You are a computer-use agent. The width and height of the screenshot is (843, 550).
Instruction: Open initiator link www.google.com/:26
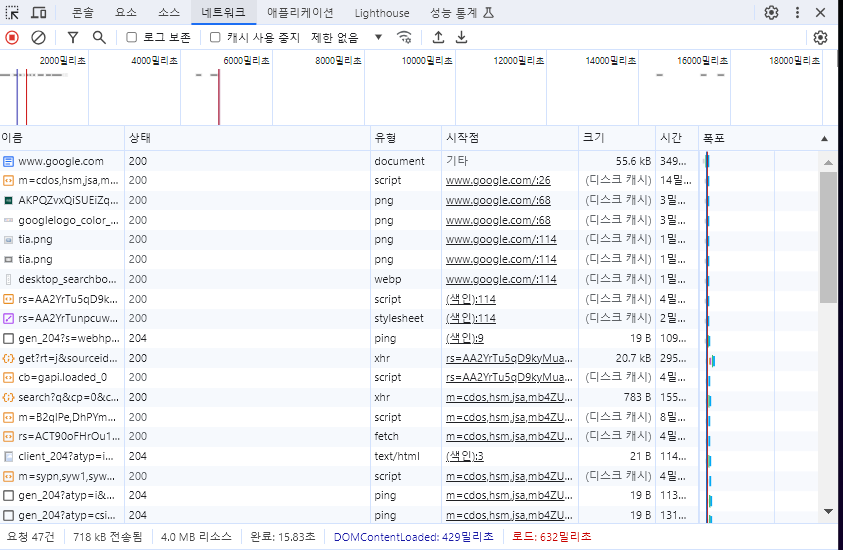(498, 181)
